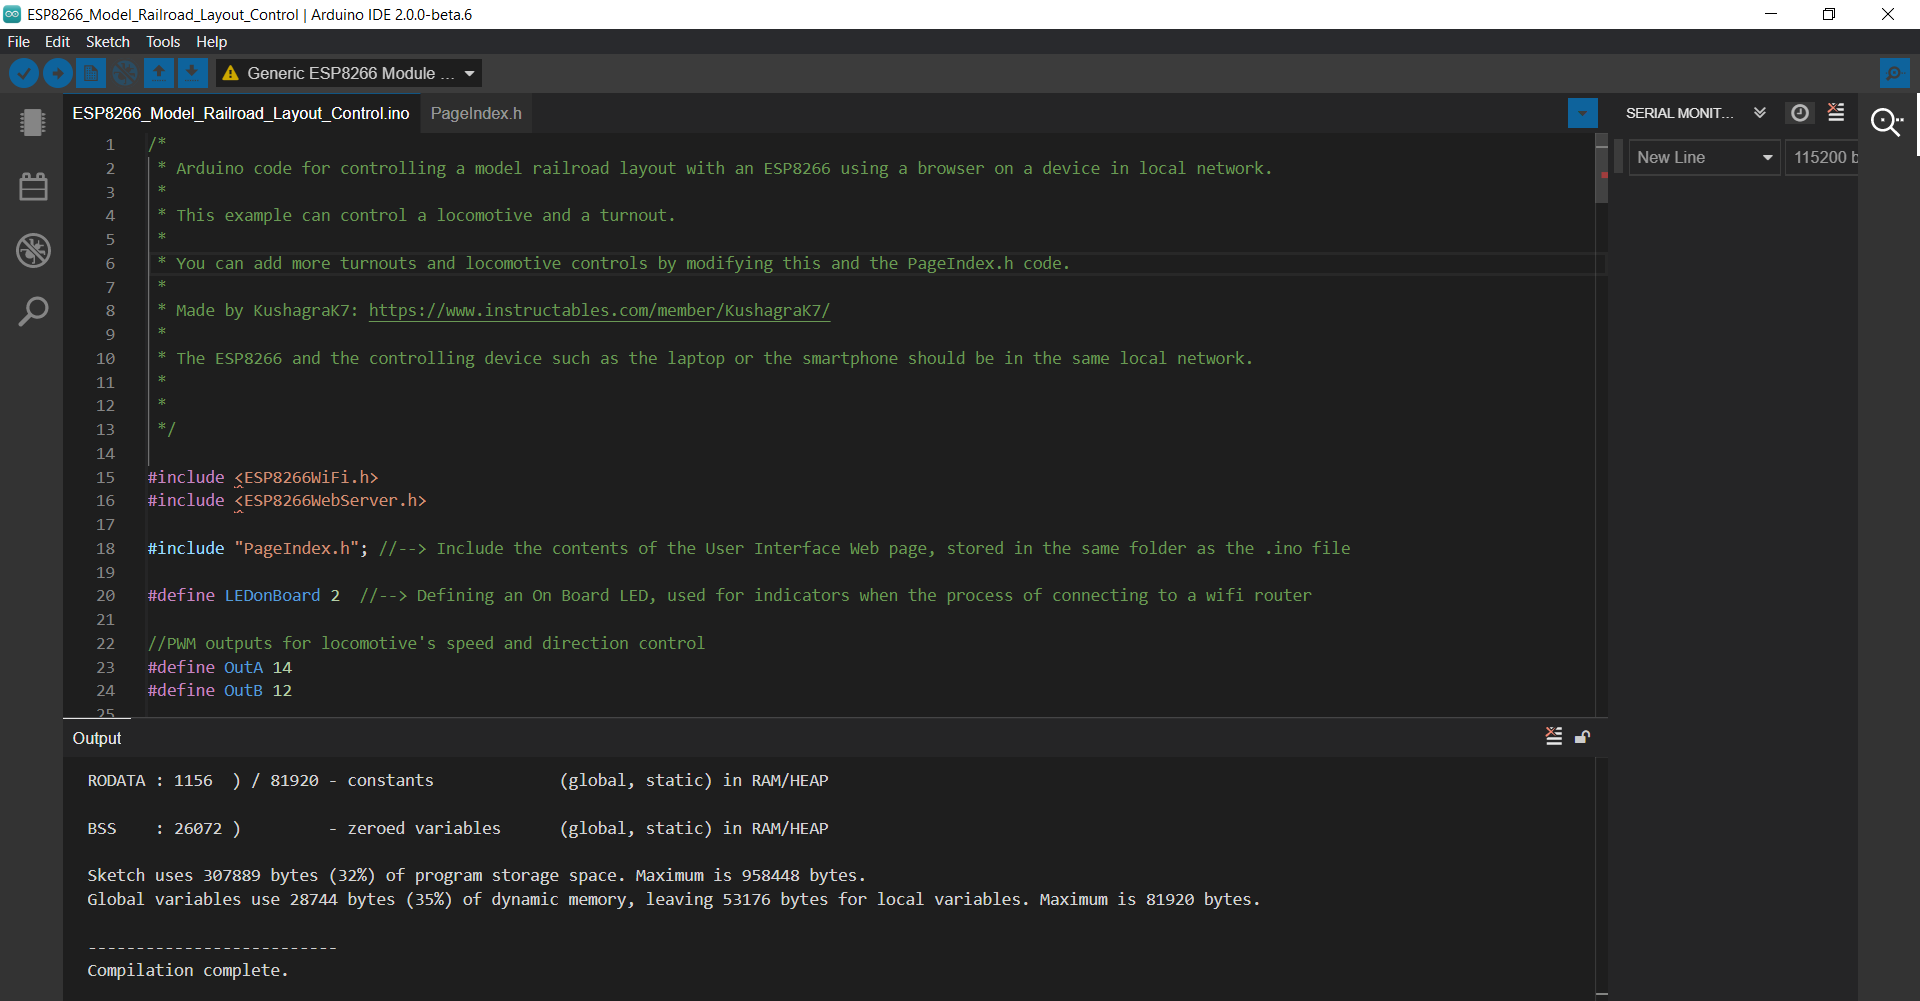Click the 115200 baud rate field

click(x=1826, y=157)
